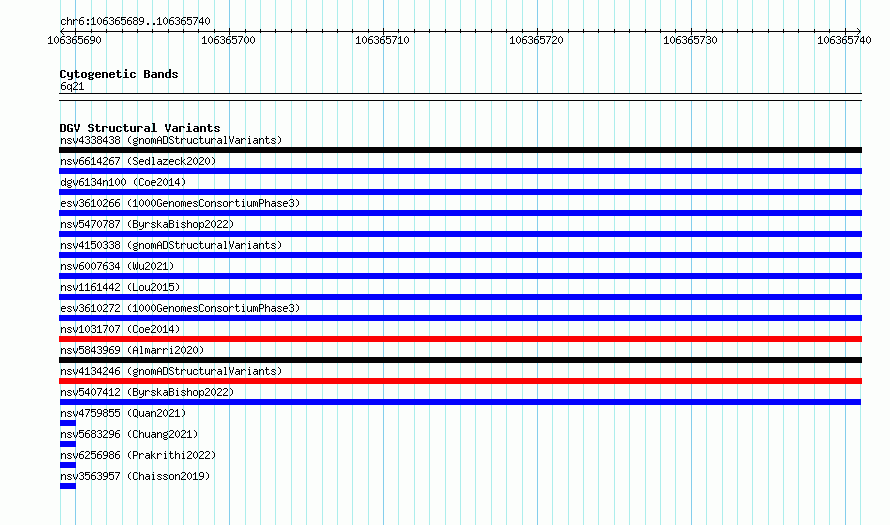Select ruler coordinate 106365720
Screen dimensions: 890x525
click(536, 40)
